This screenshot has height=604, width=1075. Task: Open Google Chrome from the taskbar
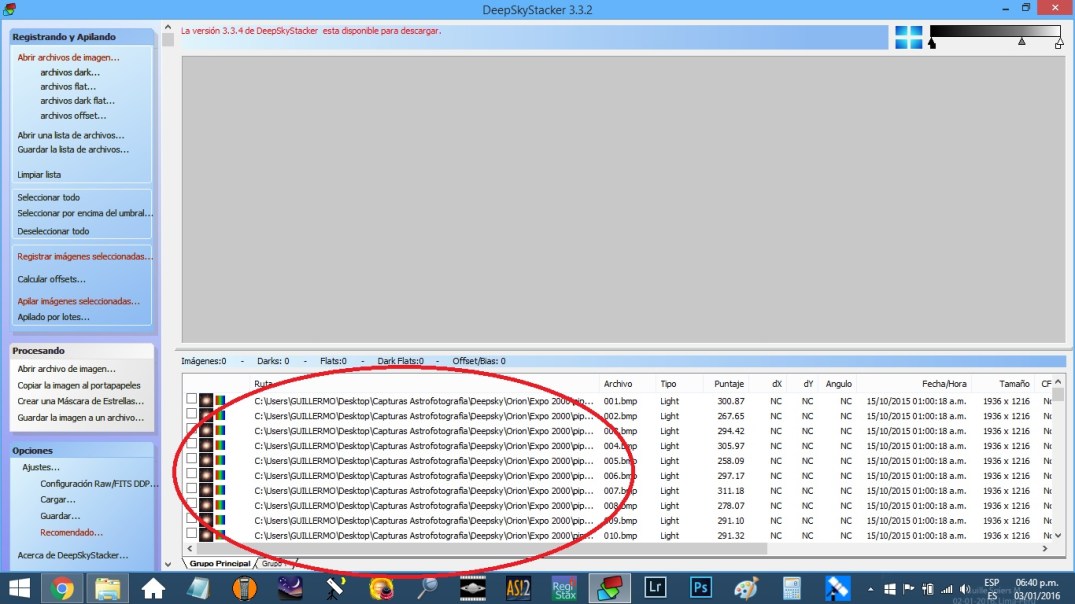point(62,587)
